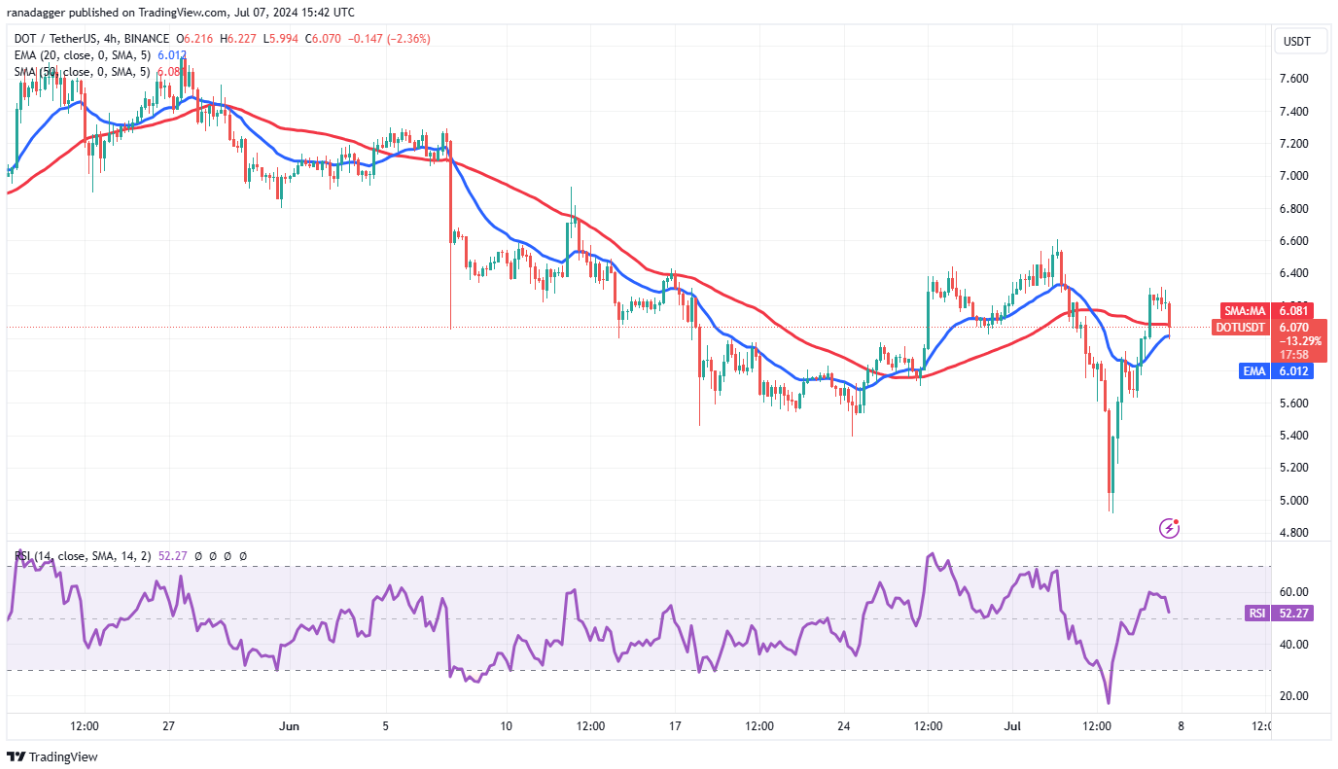Click the 27 date label on time axis
This screenshot has height=769, width=1338.
168,726
